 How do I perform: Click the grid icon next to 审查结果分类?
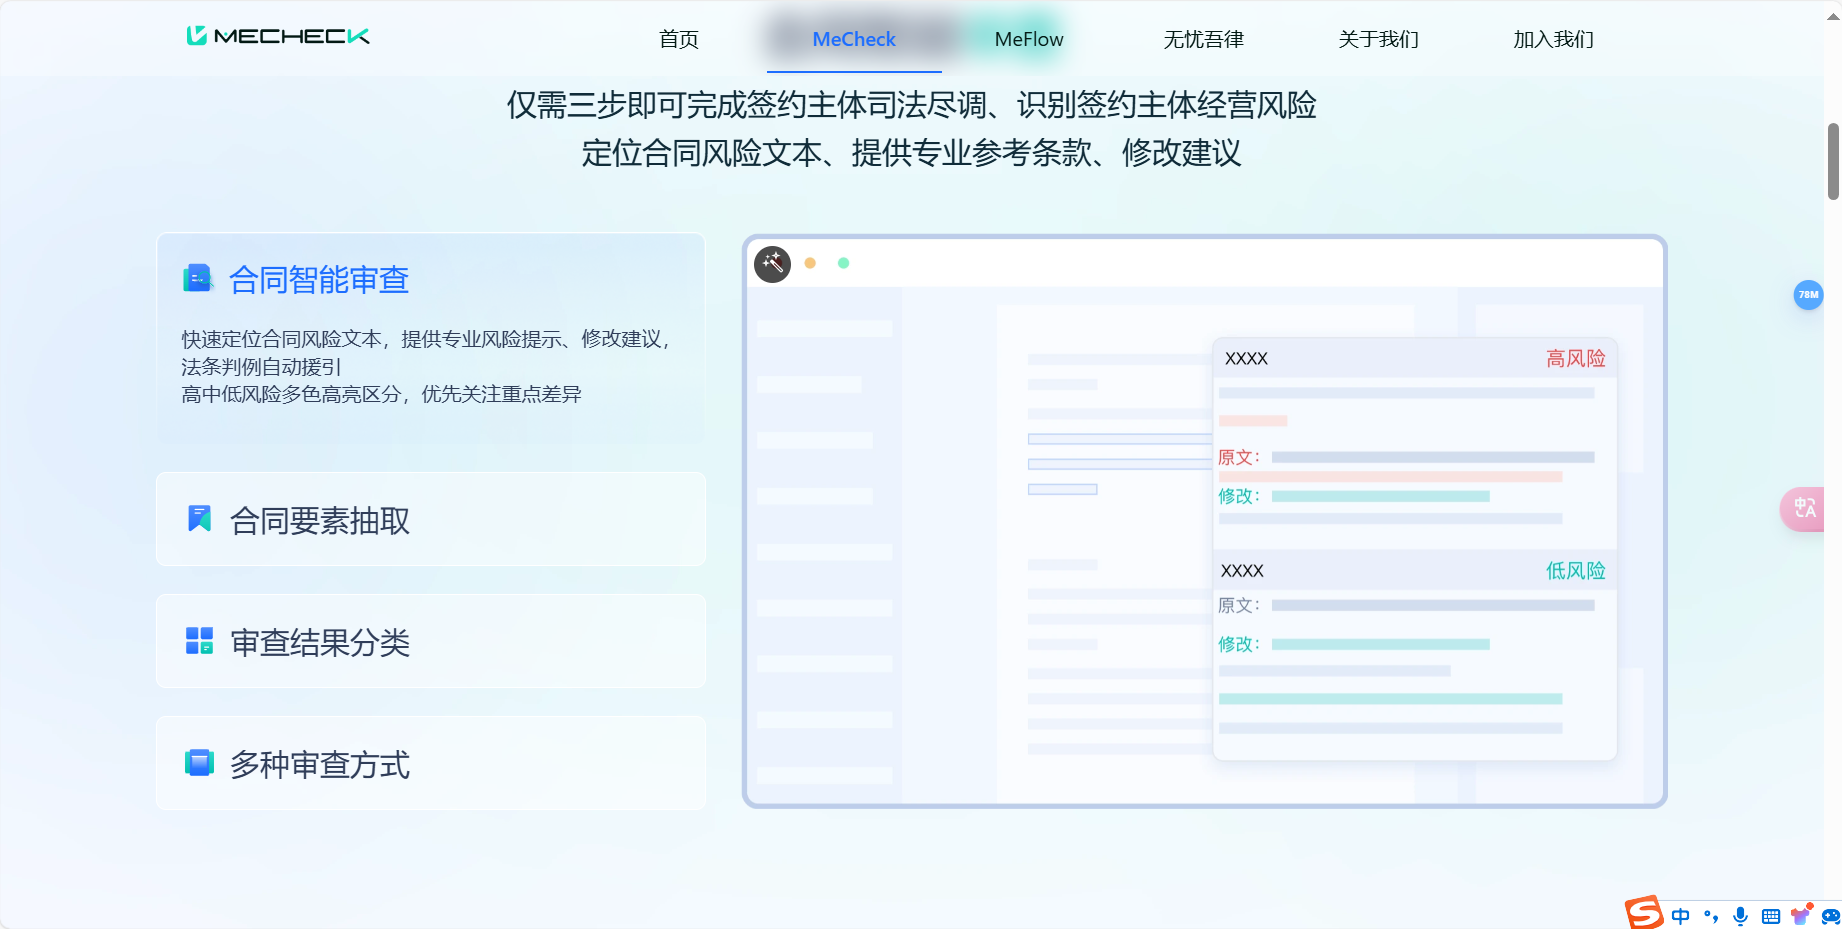tap(198, 641)
